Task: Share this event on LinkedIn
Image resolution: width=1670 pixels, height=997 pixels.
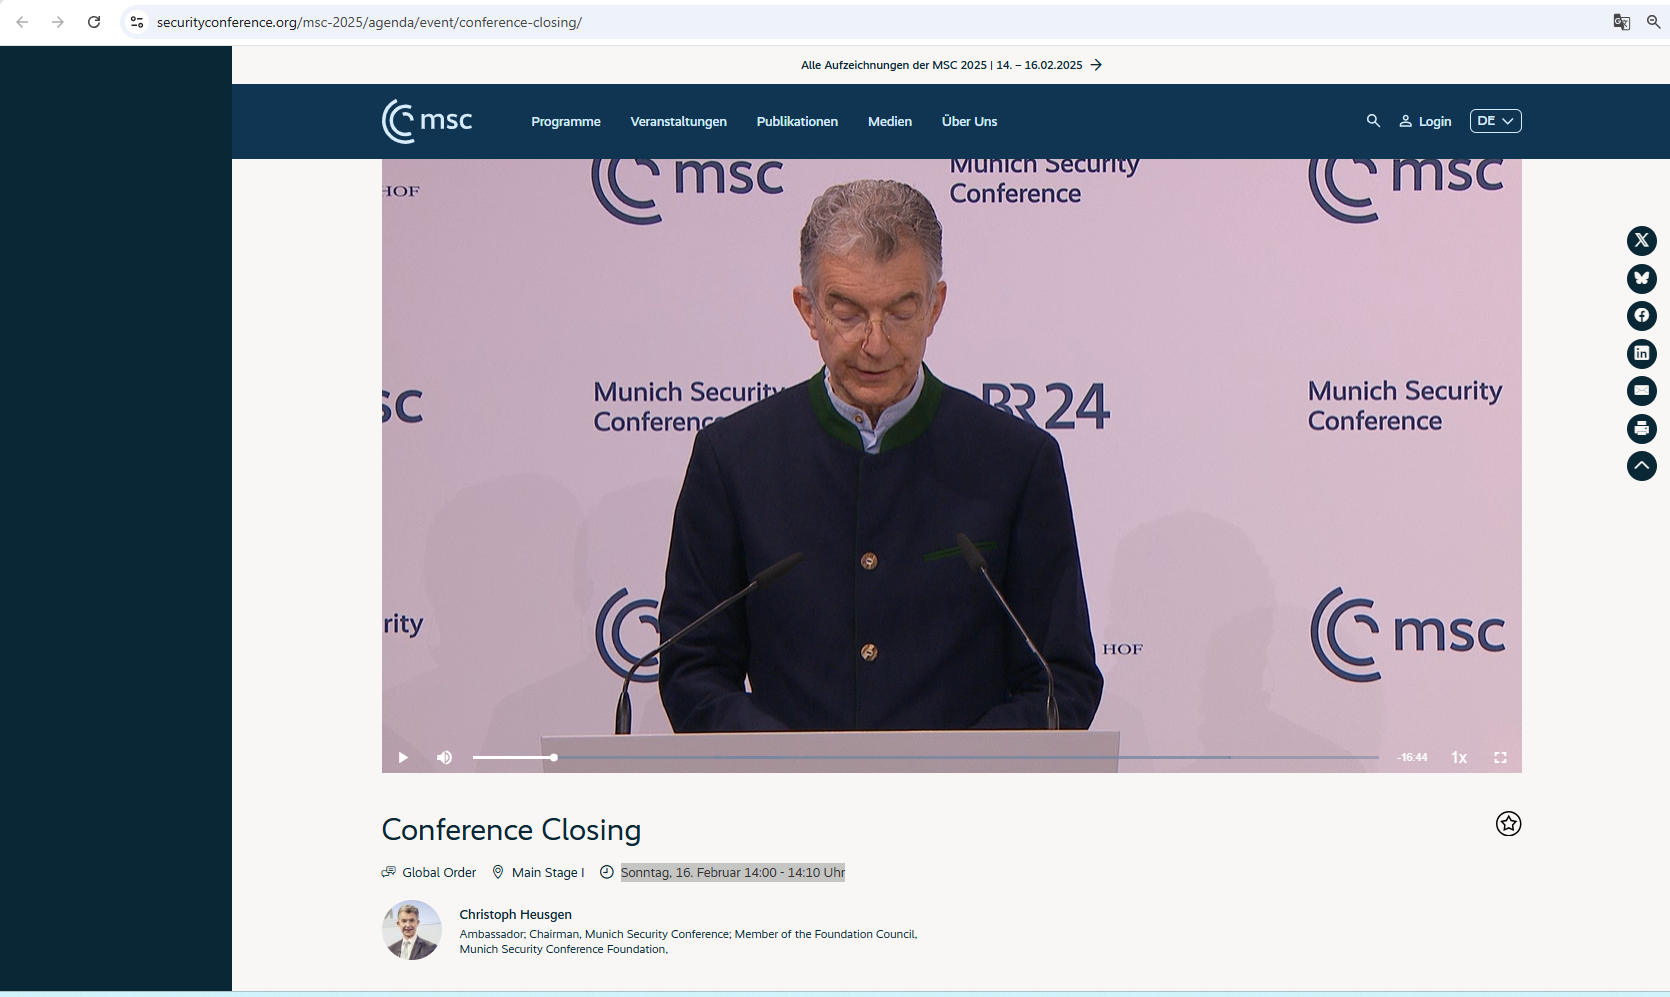Action: [1641, 353]
